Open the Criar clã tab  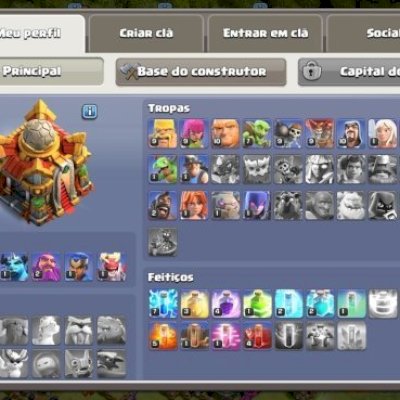pyautogui.click(x=146, y=33)
